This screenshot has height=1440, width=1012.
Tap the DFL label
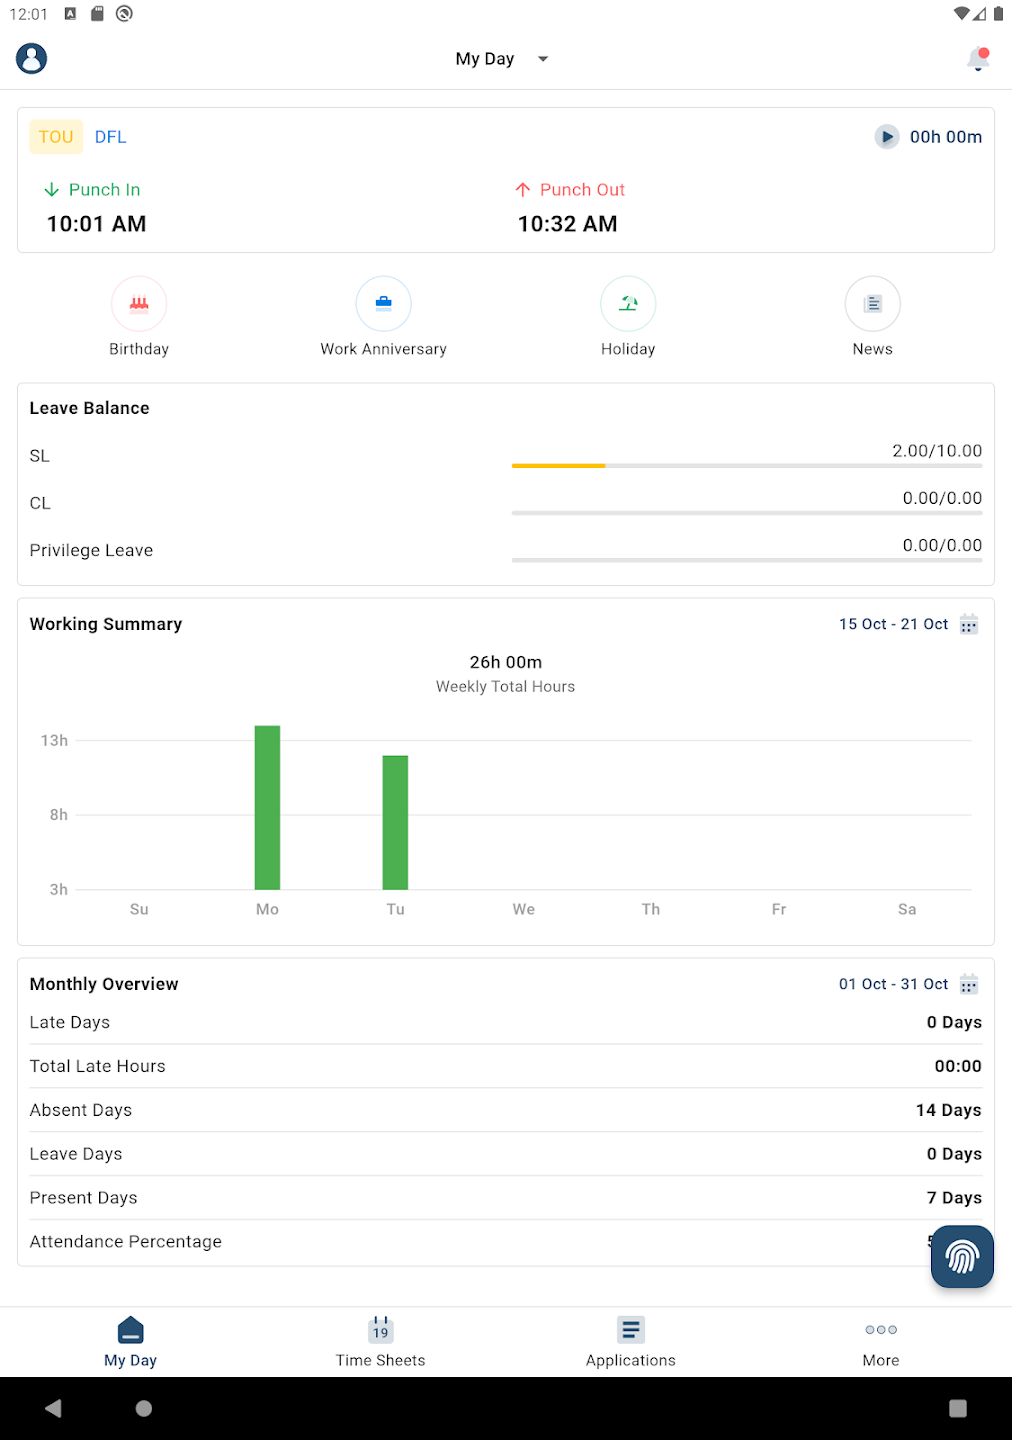[x=111, y=137]
